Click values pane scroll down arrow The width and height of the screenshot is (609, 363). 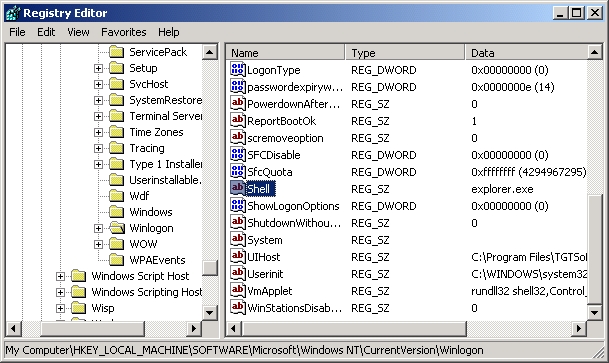pos(595,312)
